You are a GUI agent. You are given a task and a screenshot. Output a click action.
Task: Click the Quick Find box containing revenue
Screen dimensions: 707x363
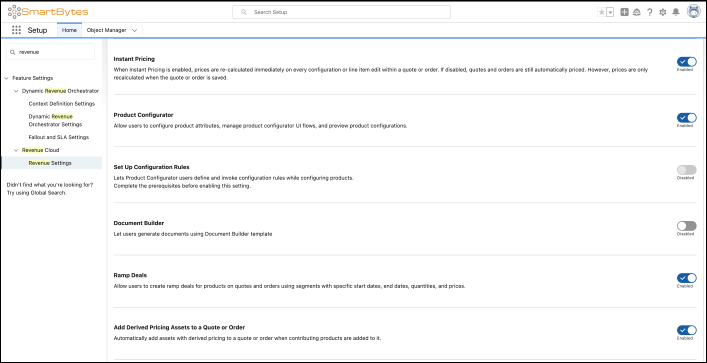coord(50,52)
